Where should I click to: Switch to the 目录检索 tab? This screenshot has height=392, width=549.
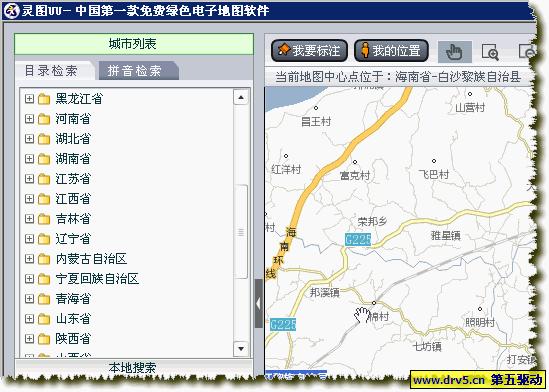[x=53, y=71]
